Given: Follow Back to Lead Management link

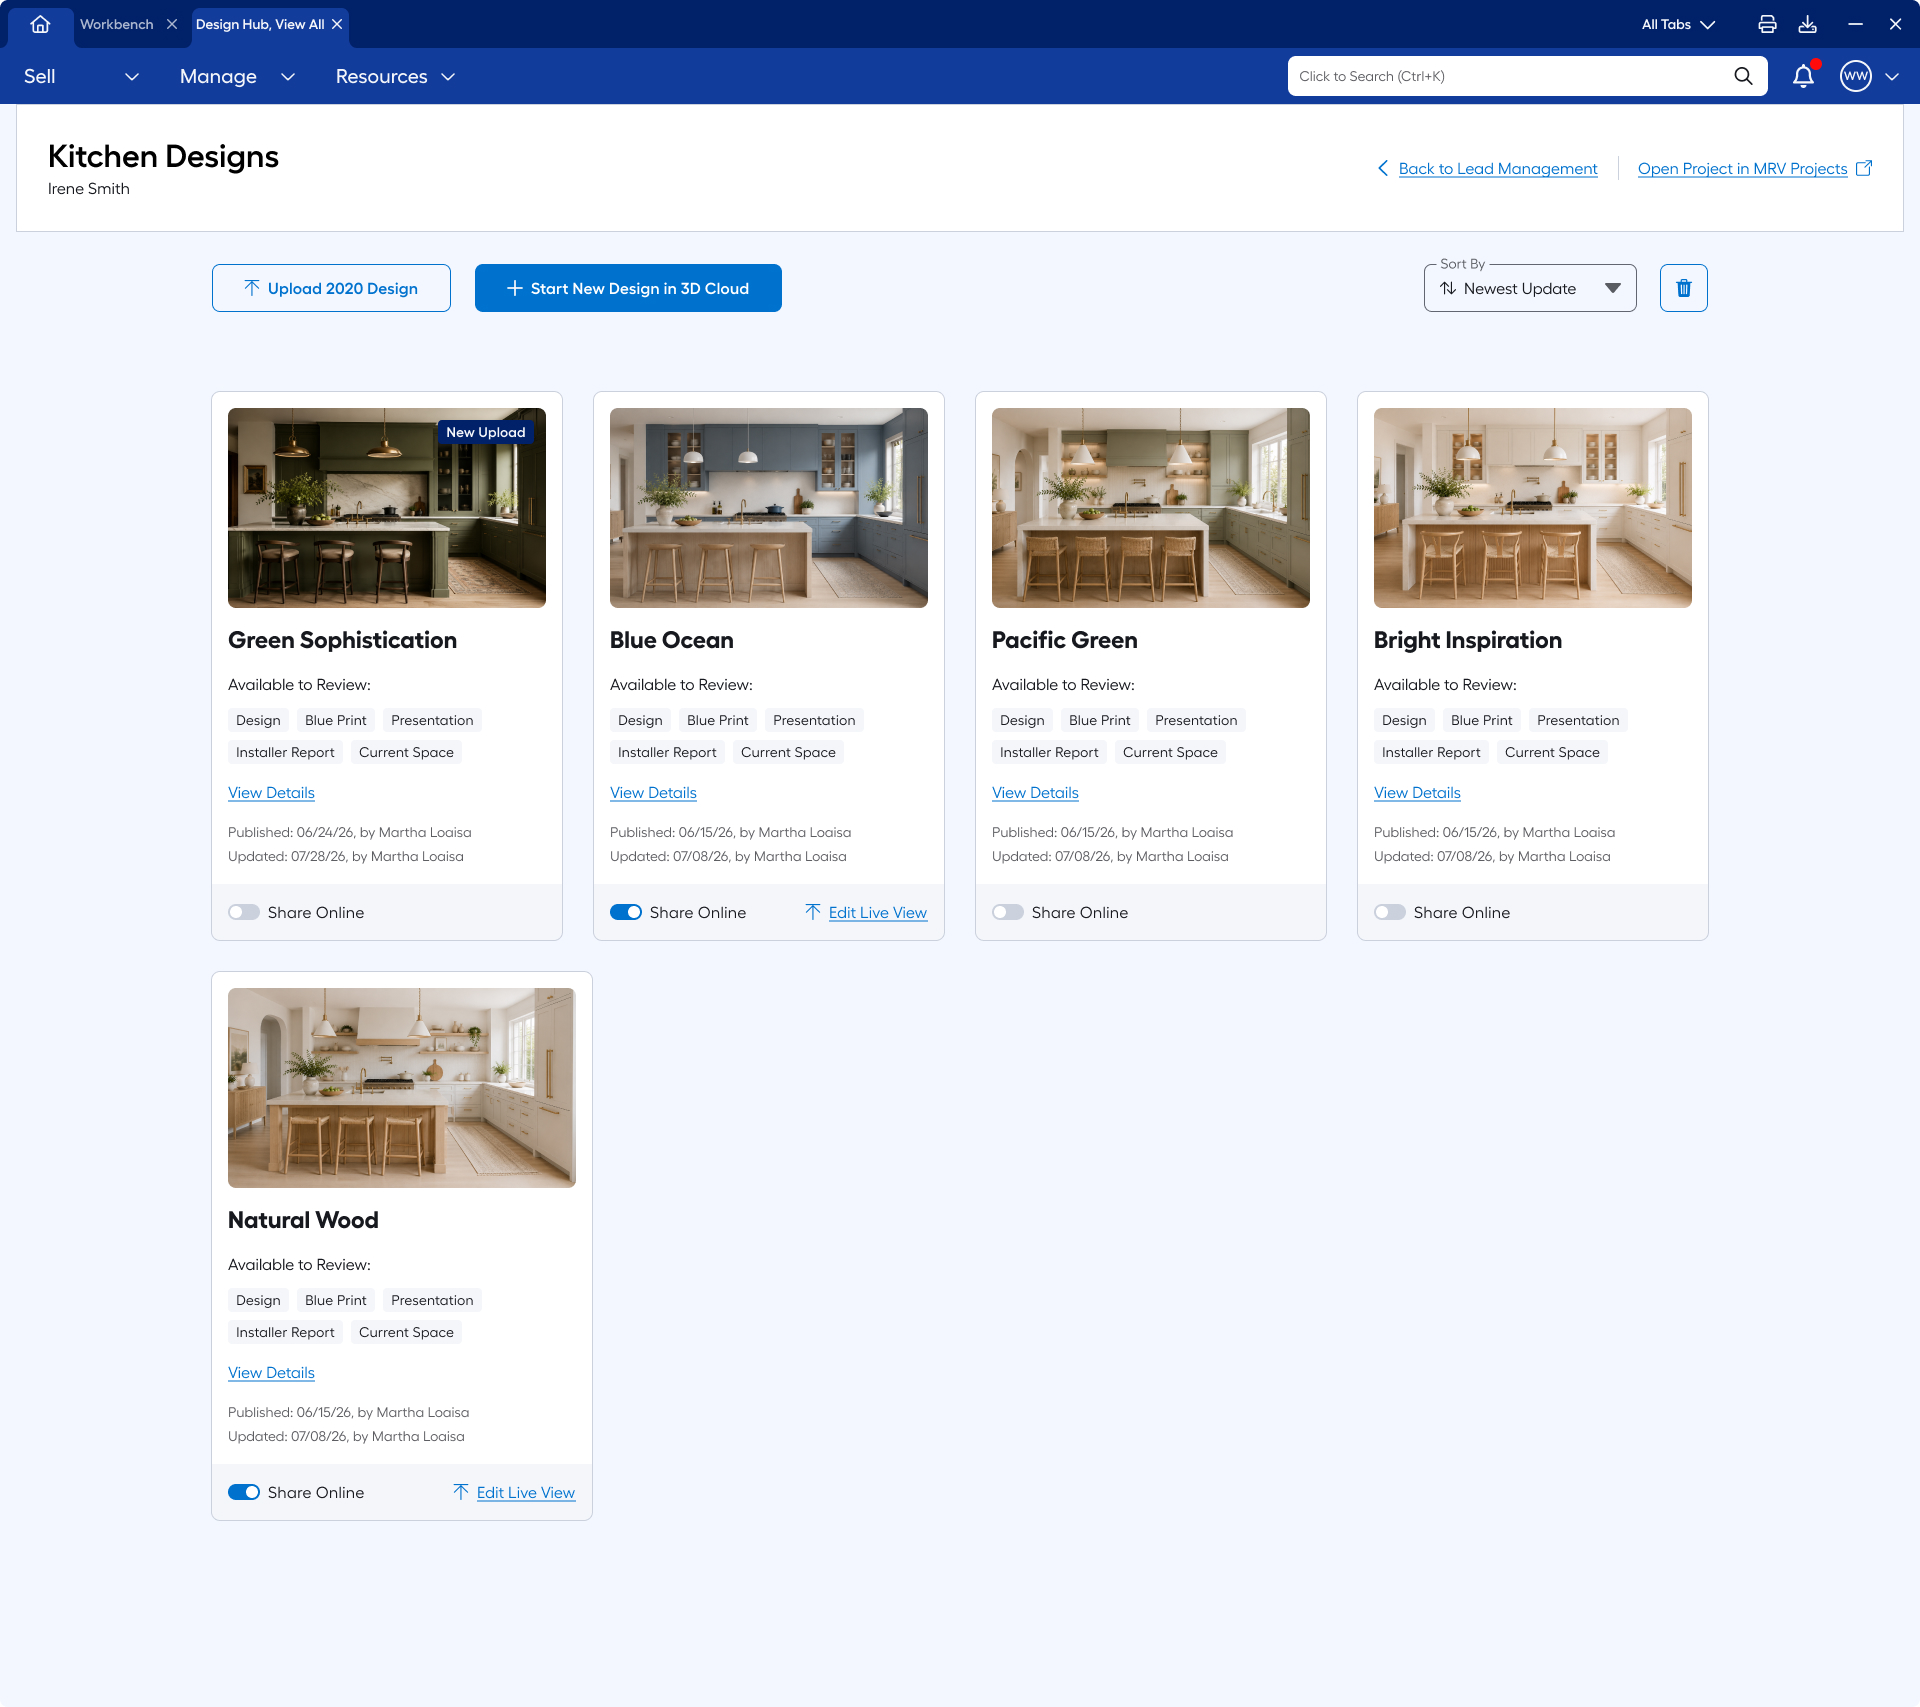Looking at the screenshot, I should coord(1498,168).
